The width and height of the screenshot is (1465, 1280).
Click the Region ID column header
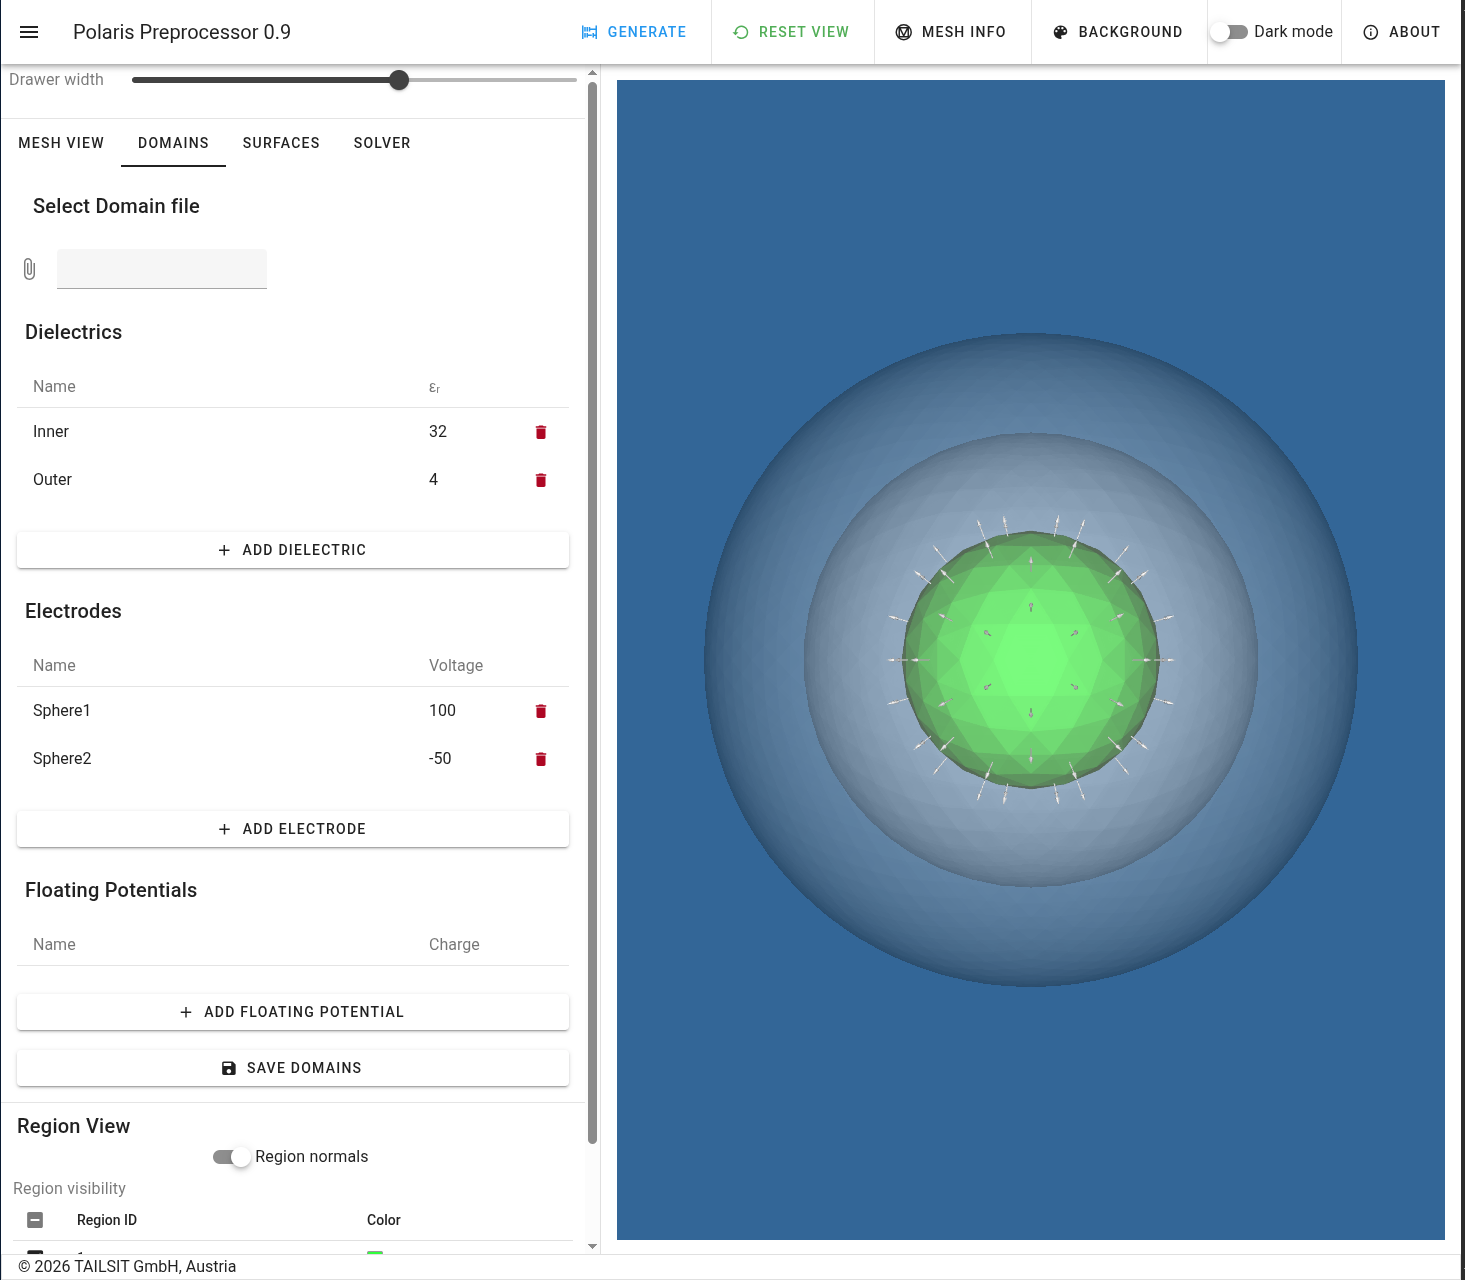(107, 1220)
